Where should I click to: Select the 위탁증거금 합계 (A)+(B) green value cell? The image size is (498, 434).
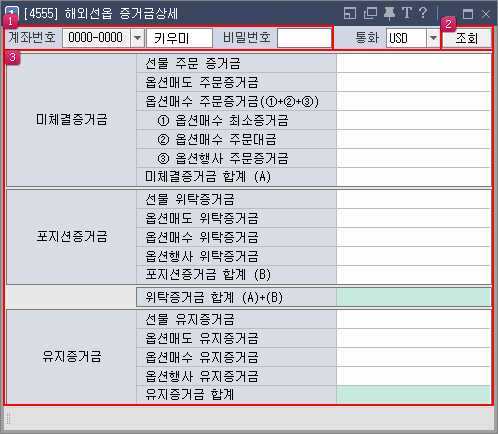(x=413, y=297)
